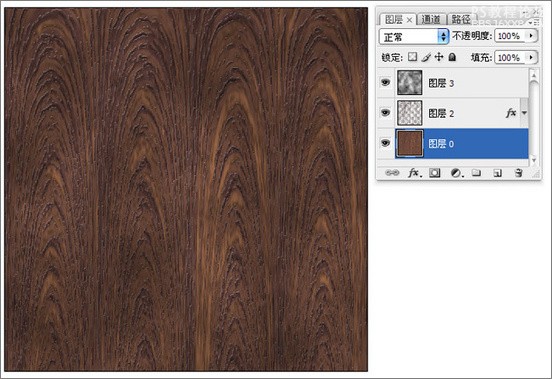Create a new layer
Image resolution: width=552 pixels, height=379 pixels.
(x=497, y=173)
